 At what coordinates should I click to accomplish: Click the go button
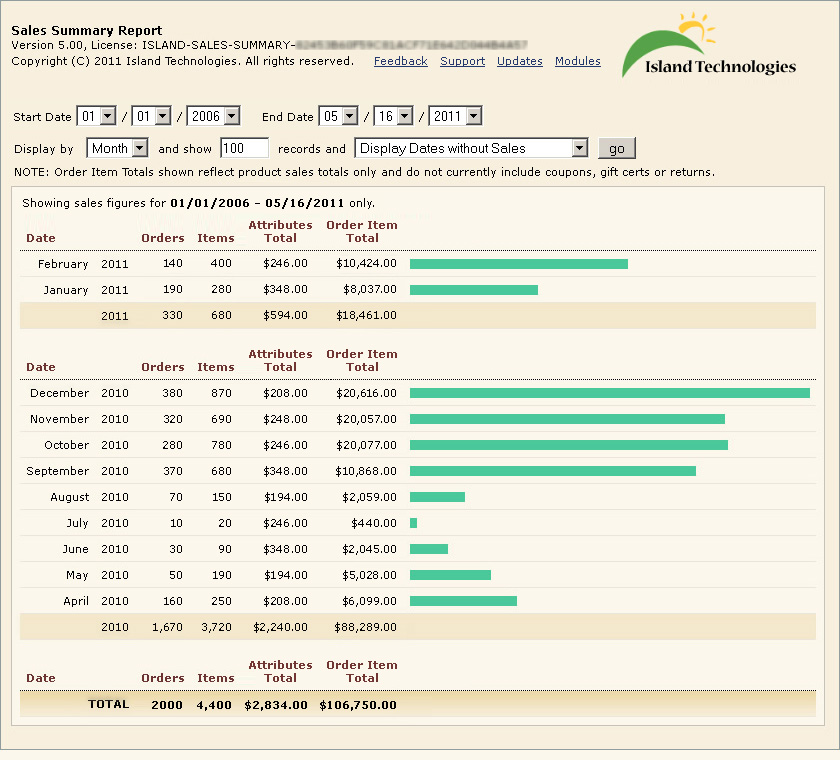617,149
